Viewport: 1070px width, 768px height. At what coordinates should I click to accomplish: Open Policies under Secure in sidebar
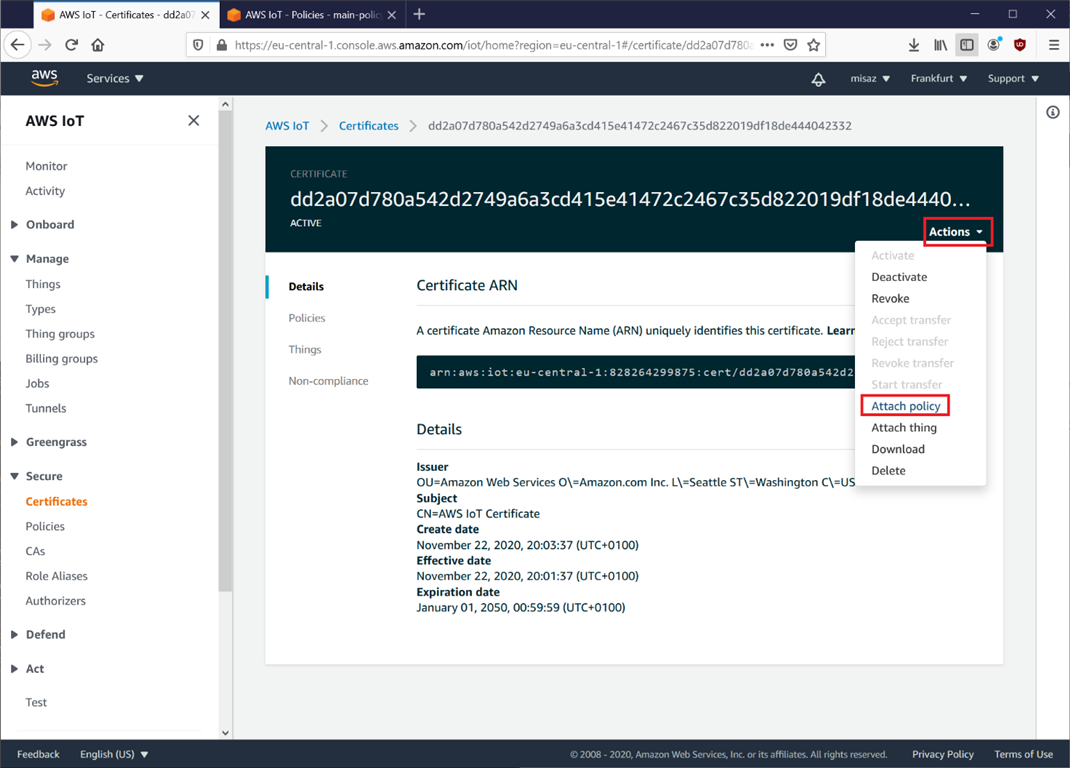click(x=45, y=526)
